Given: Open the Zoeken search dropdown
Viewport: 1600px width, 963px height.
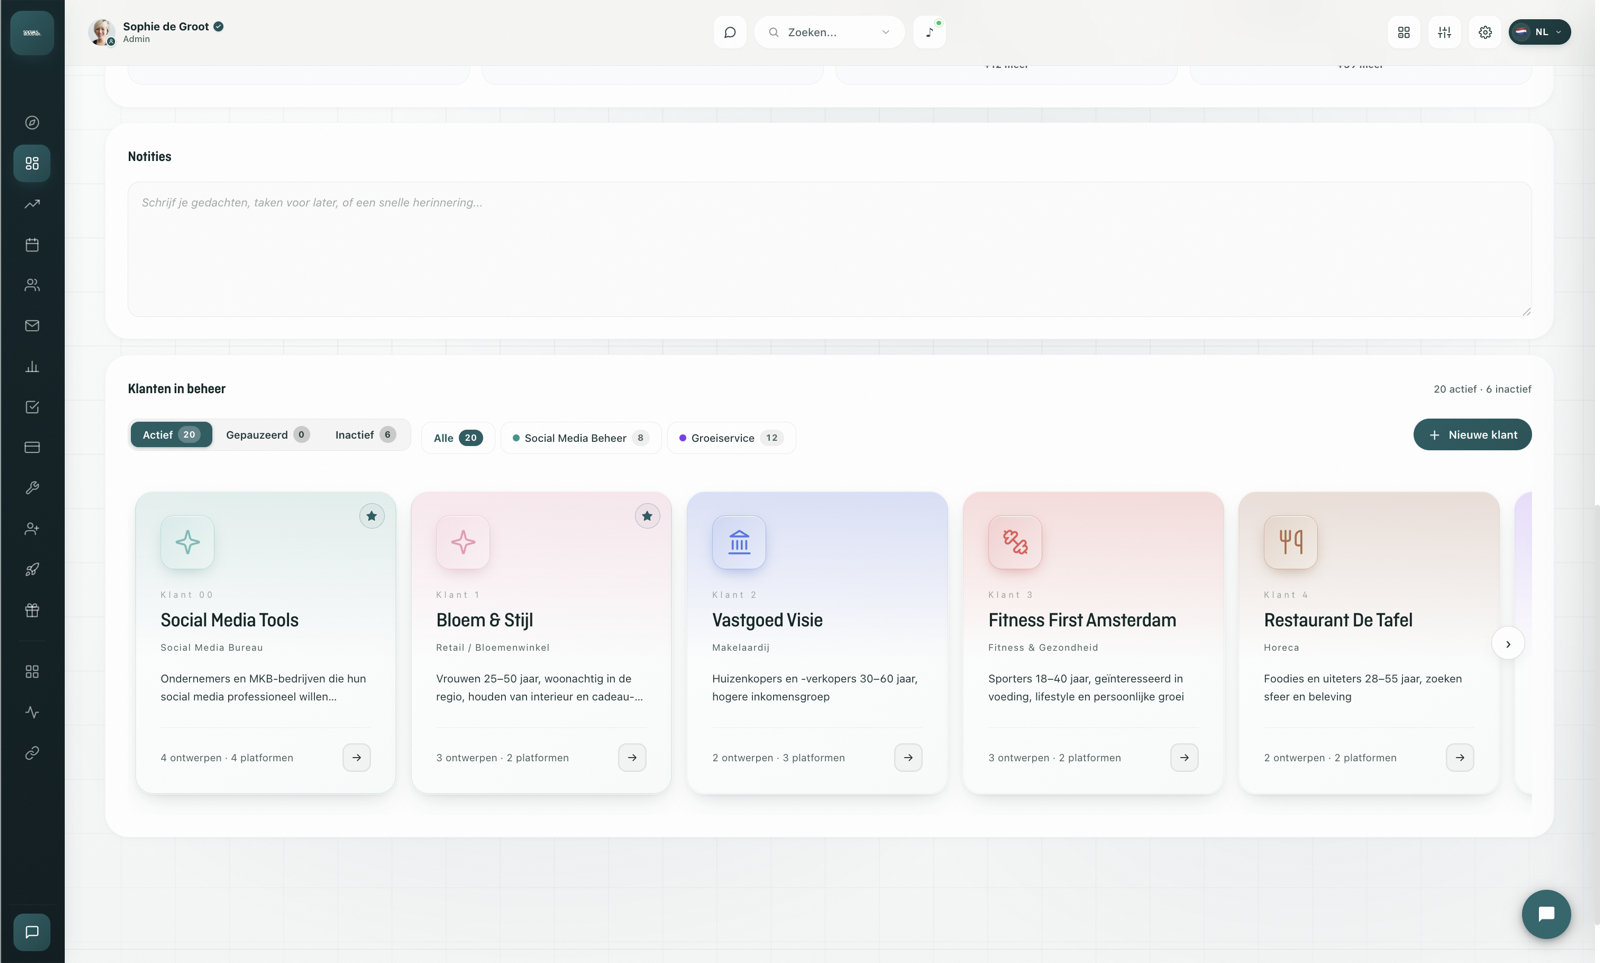Looking at the screenshot, I should click(x=829, y=32).
